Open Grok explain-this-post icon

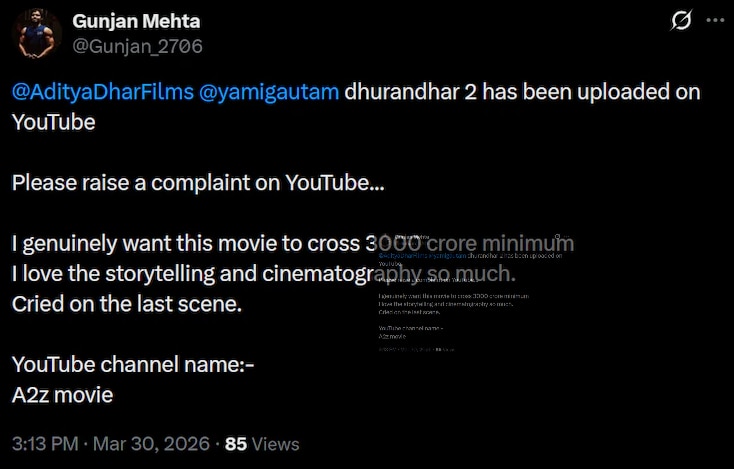[x=683, y=20]
